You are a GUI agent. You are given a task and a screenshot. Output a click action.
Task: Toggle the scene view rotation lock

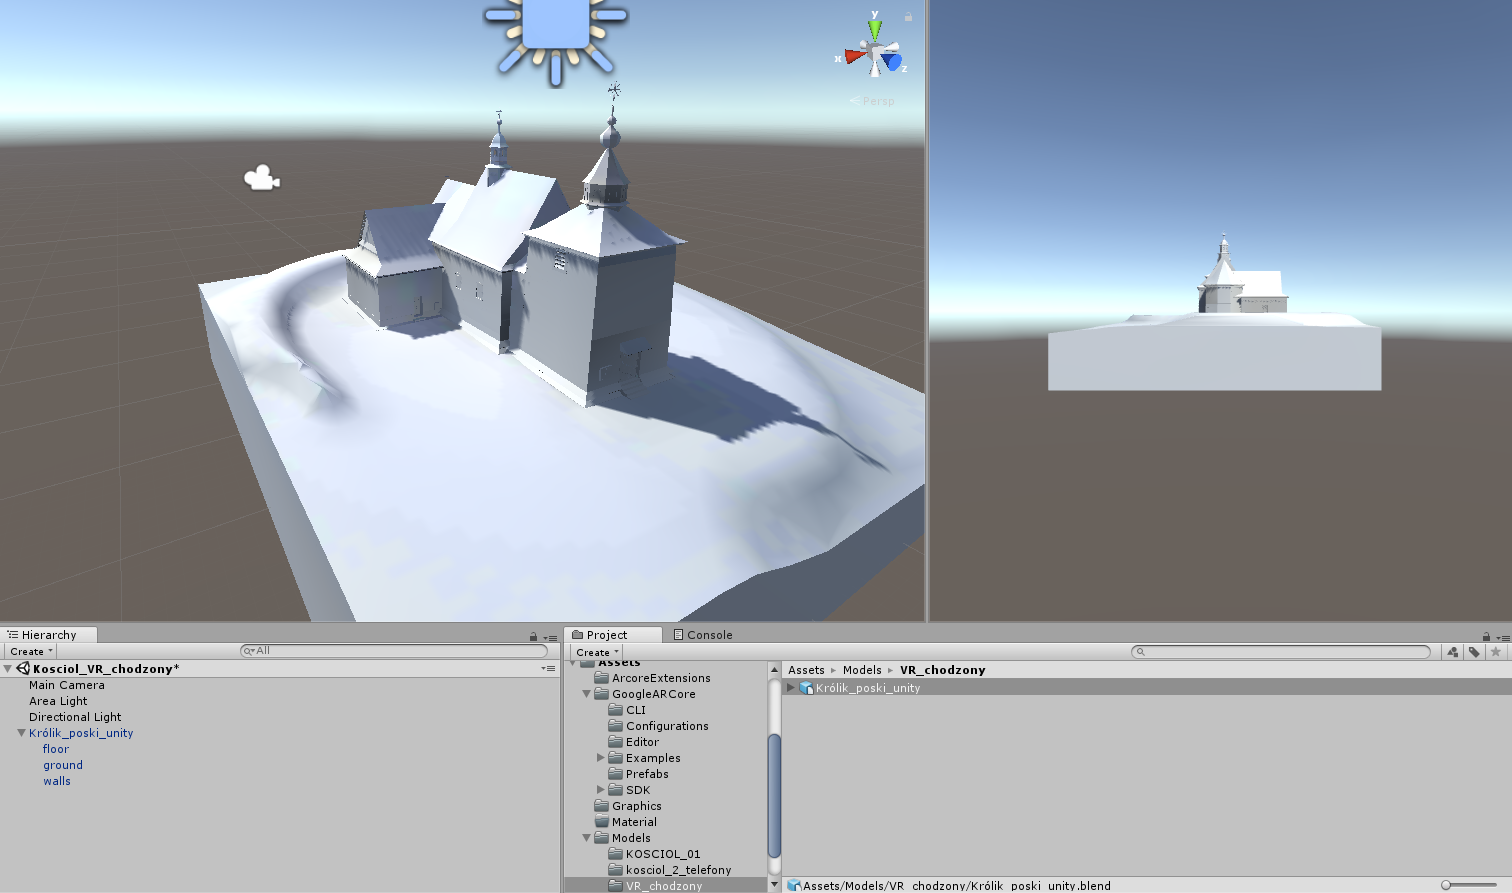(x=908, y=17)
